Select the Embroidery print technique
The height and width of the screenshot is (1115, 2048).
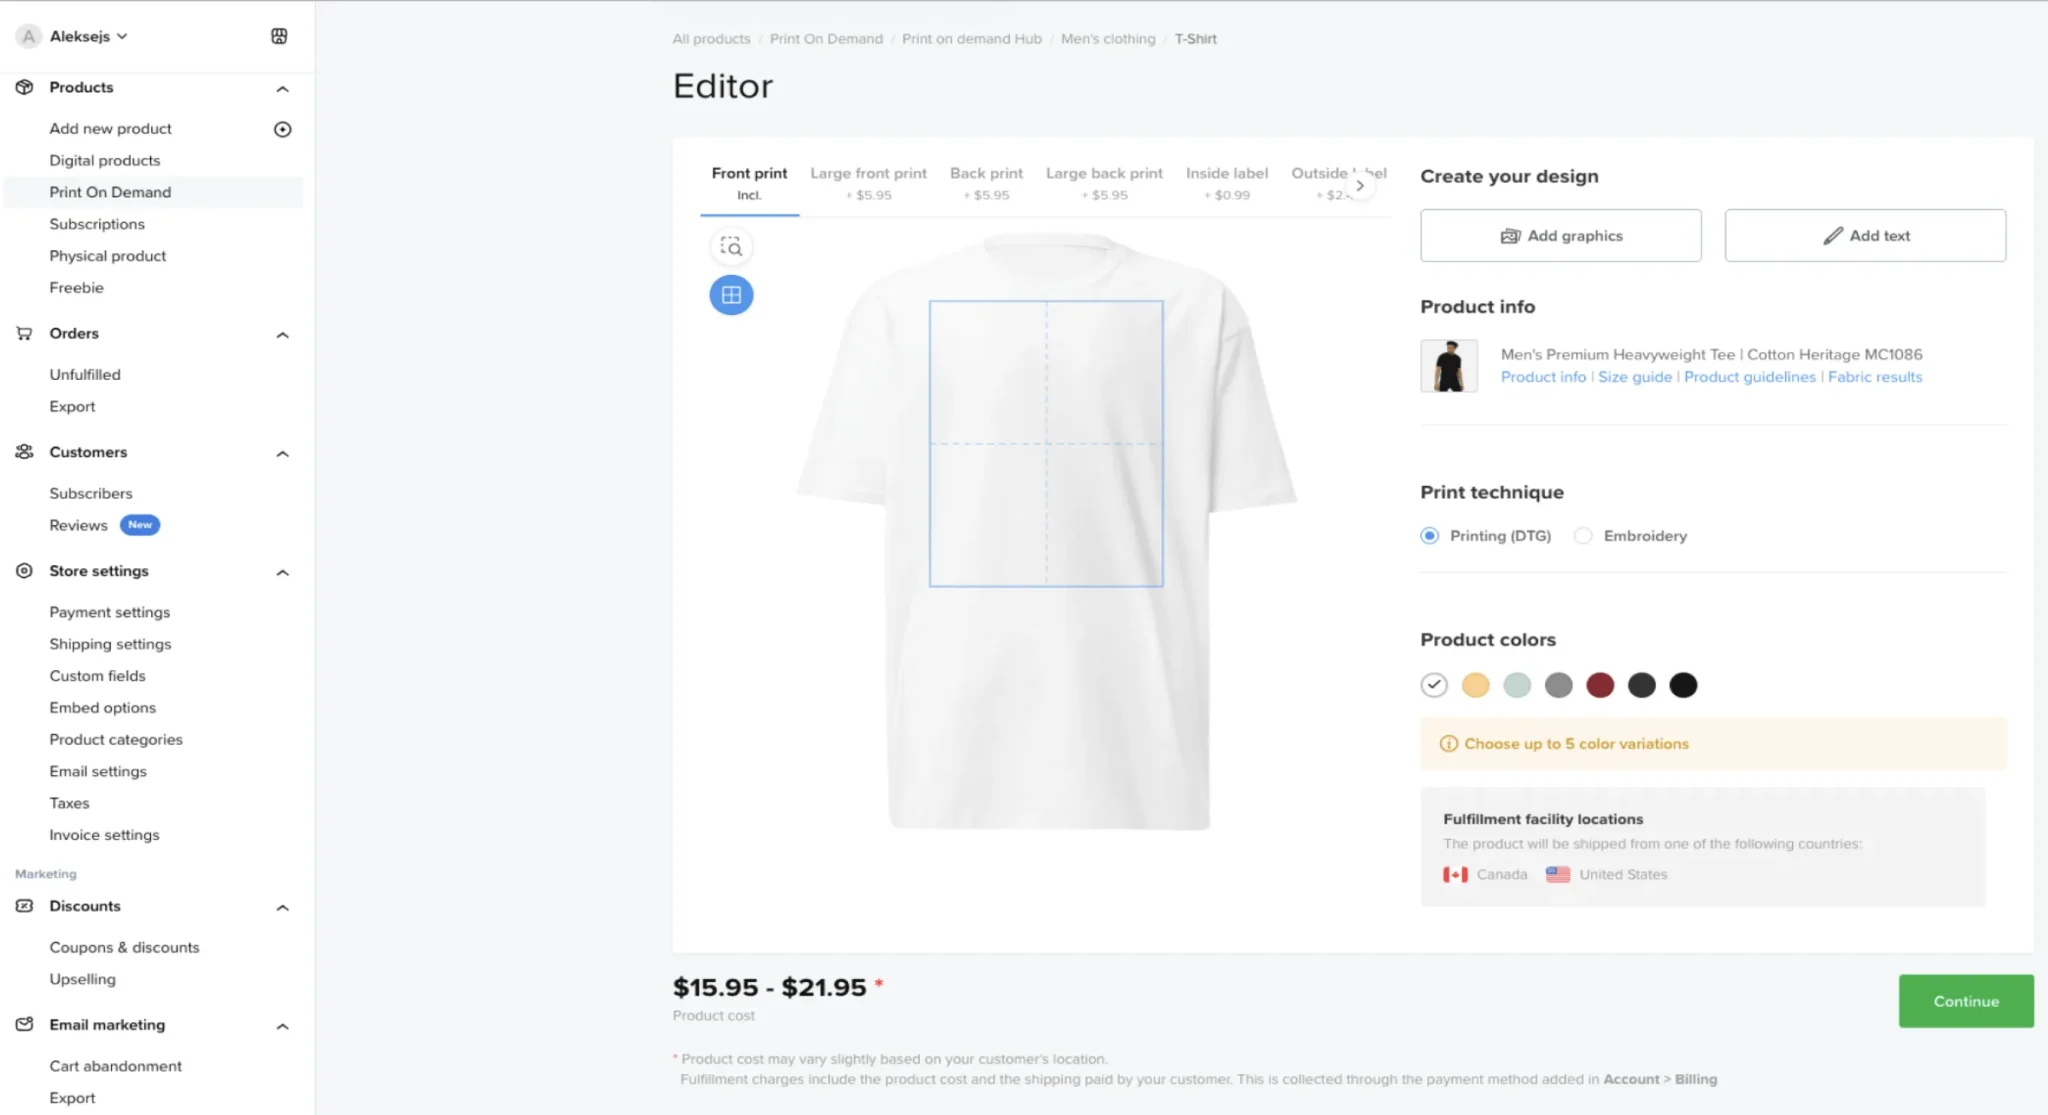1583,536
